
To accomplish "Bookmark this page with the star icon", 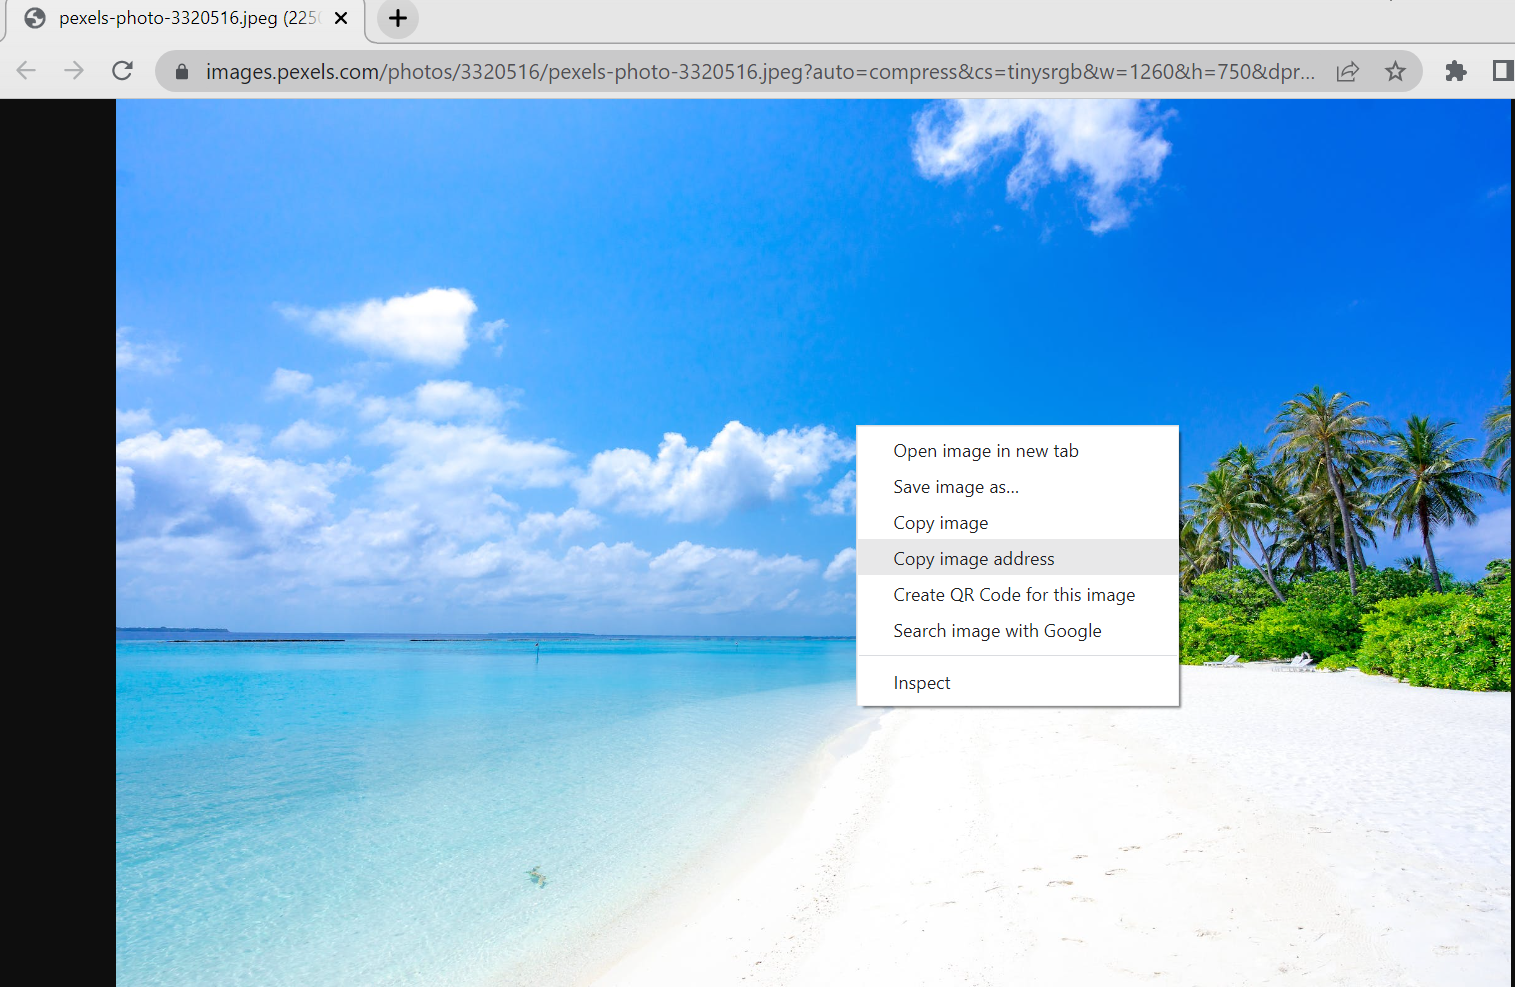I will 1395,72.
